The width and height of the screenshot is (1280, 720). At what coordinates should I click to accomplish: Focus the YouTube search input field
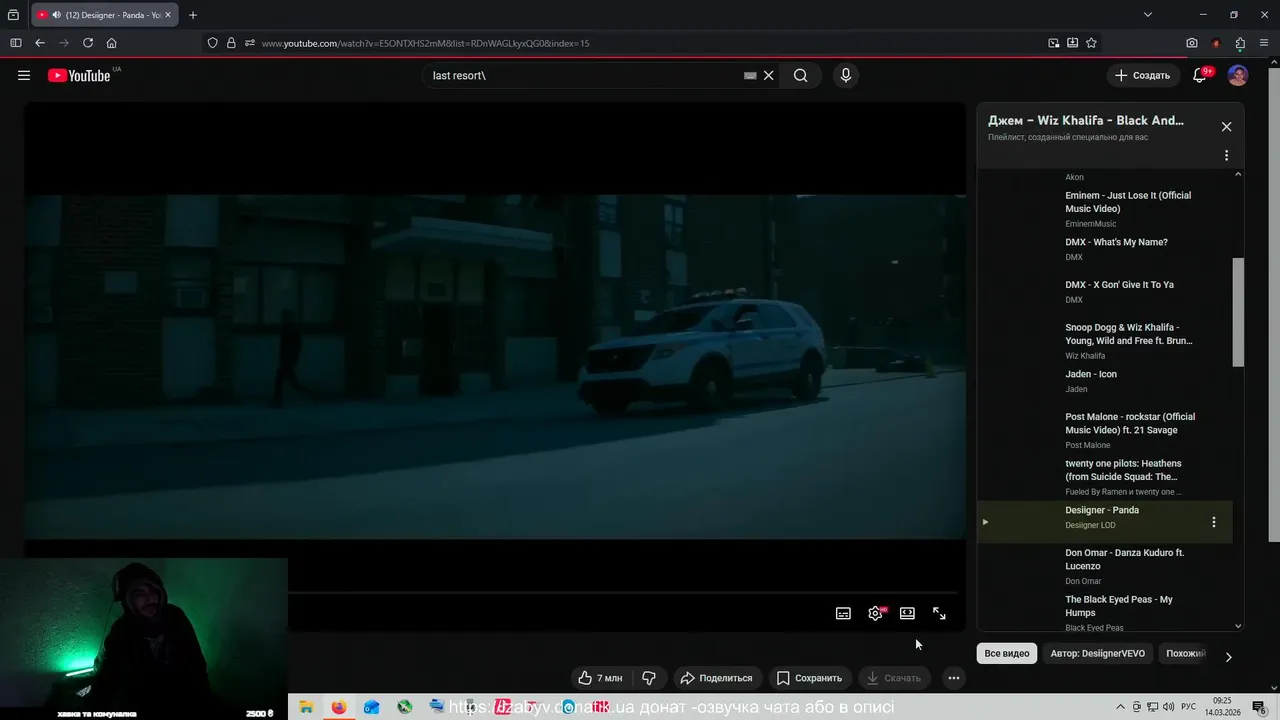tap(585, 75)
